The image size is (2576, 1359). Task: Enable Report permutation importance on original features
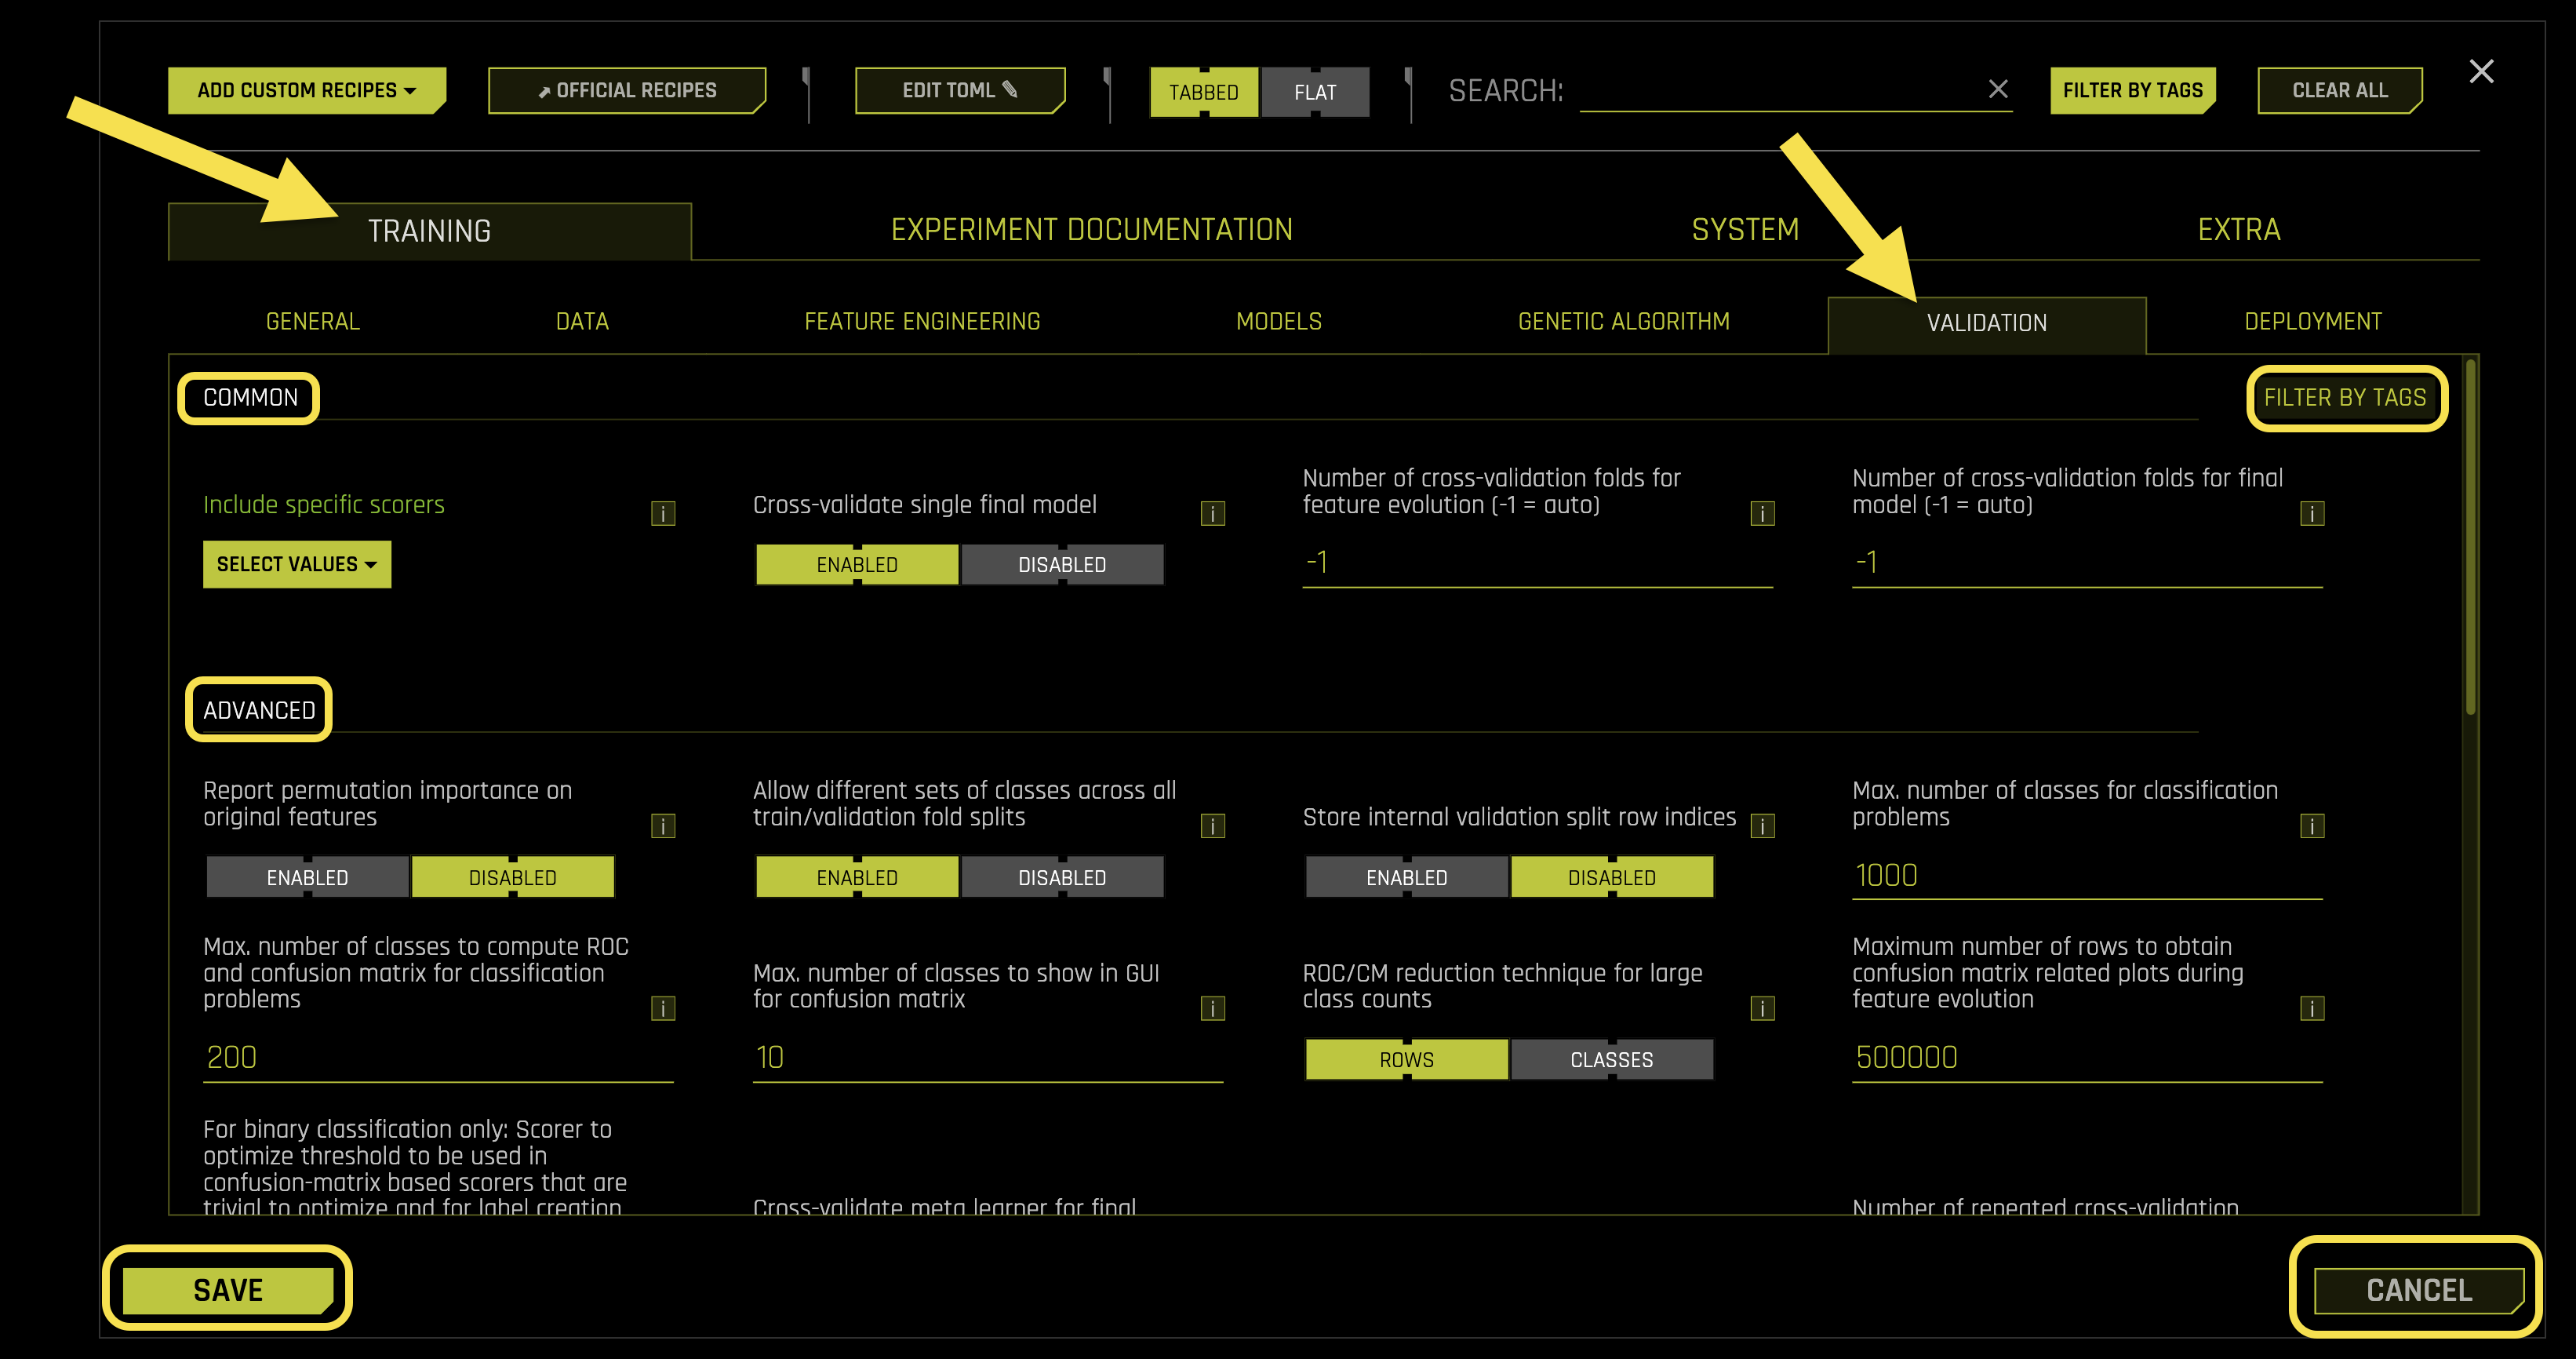[306, 877]
